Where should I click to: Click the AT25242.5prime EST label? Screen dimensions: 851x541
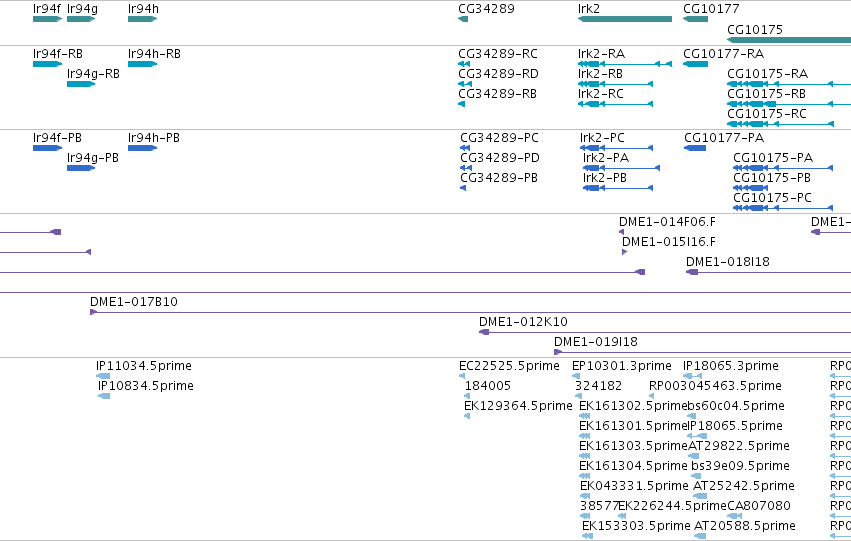(x=744, y=487)
